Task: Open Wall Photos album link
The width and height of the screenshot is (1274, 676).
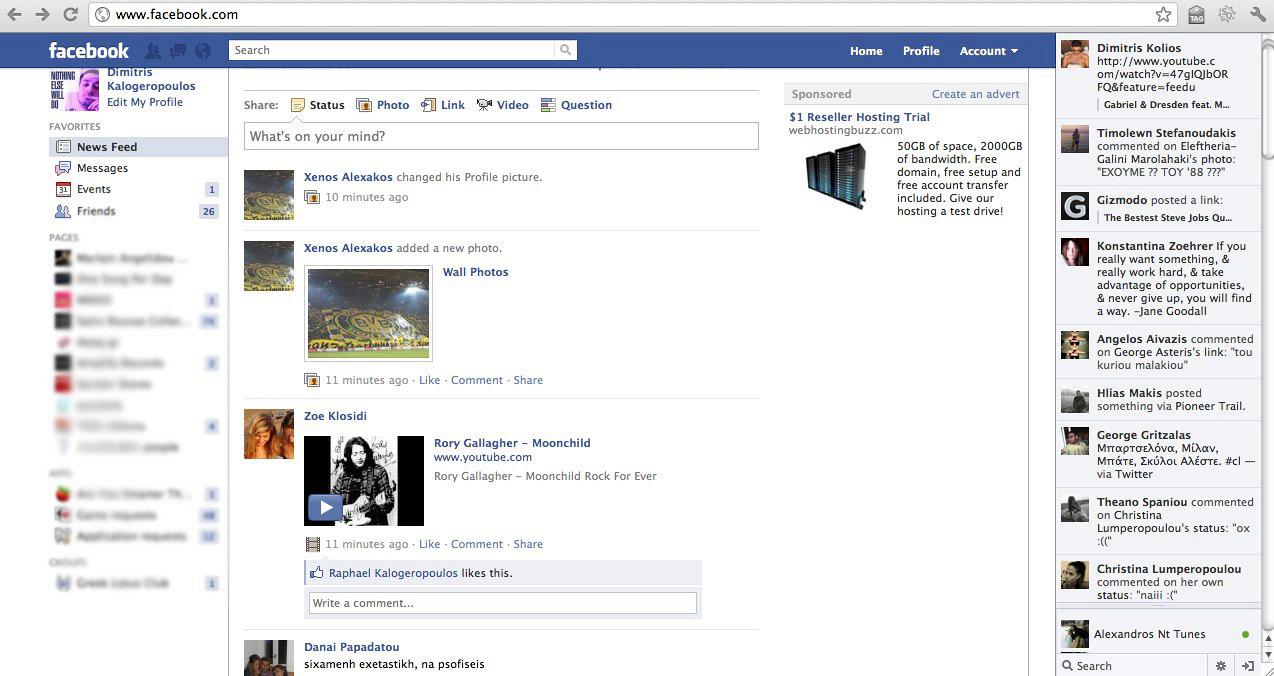Action: (476, 272)
